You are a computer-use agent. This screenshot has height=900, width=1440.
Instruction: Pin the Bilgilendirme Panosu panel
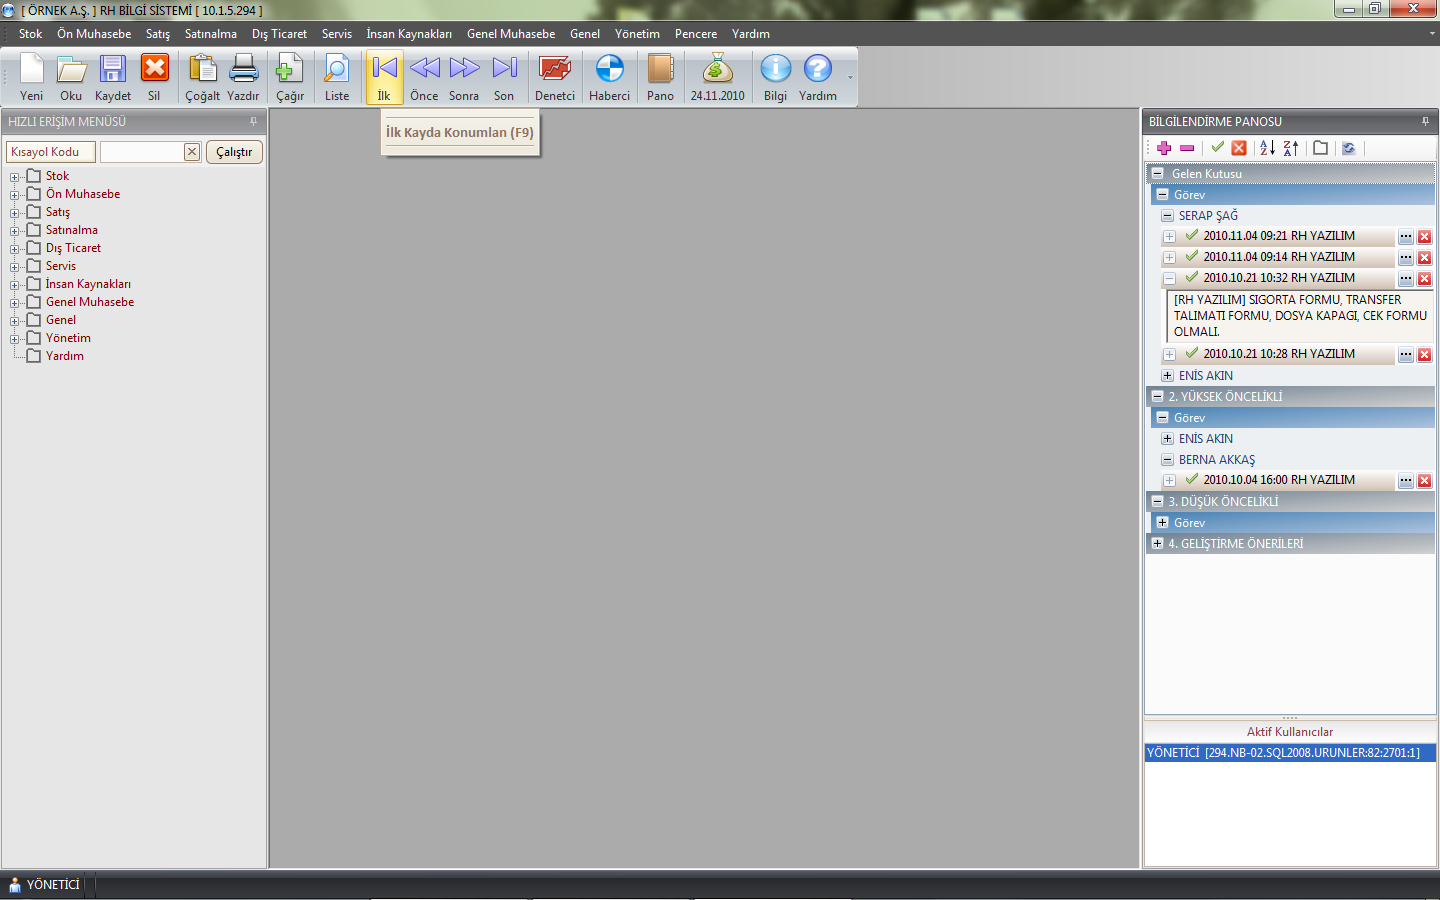tap(1425, 121)
